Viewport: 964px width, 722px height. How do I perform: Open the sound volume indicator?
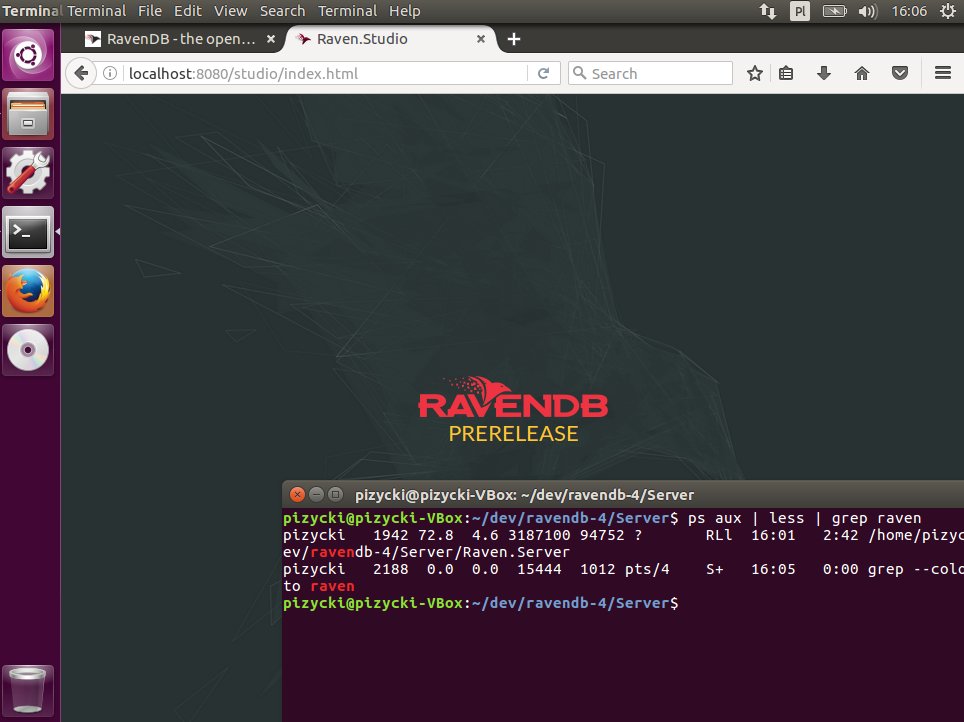tap(867, 11)
